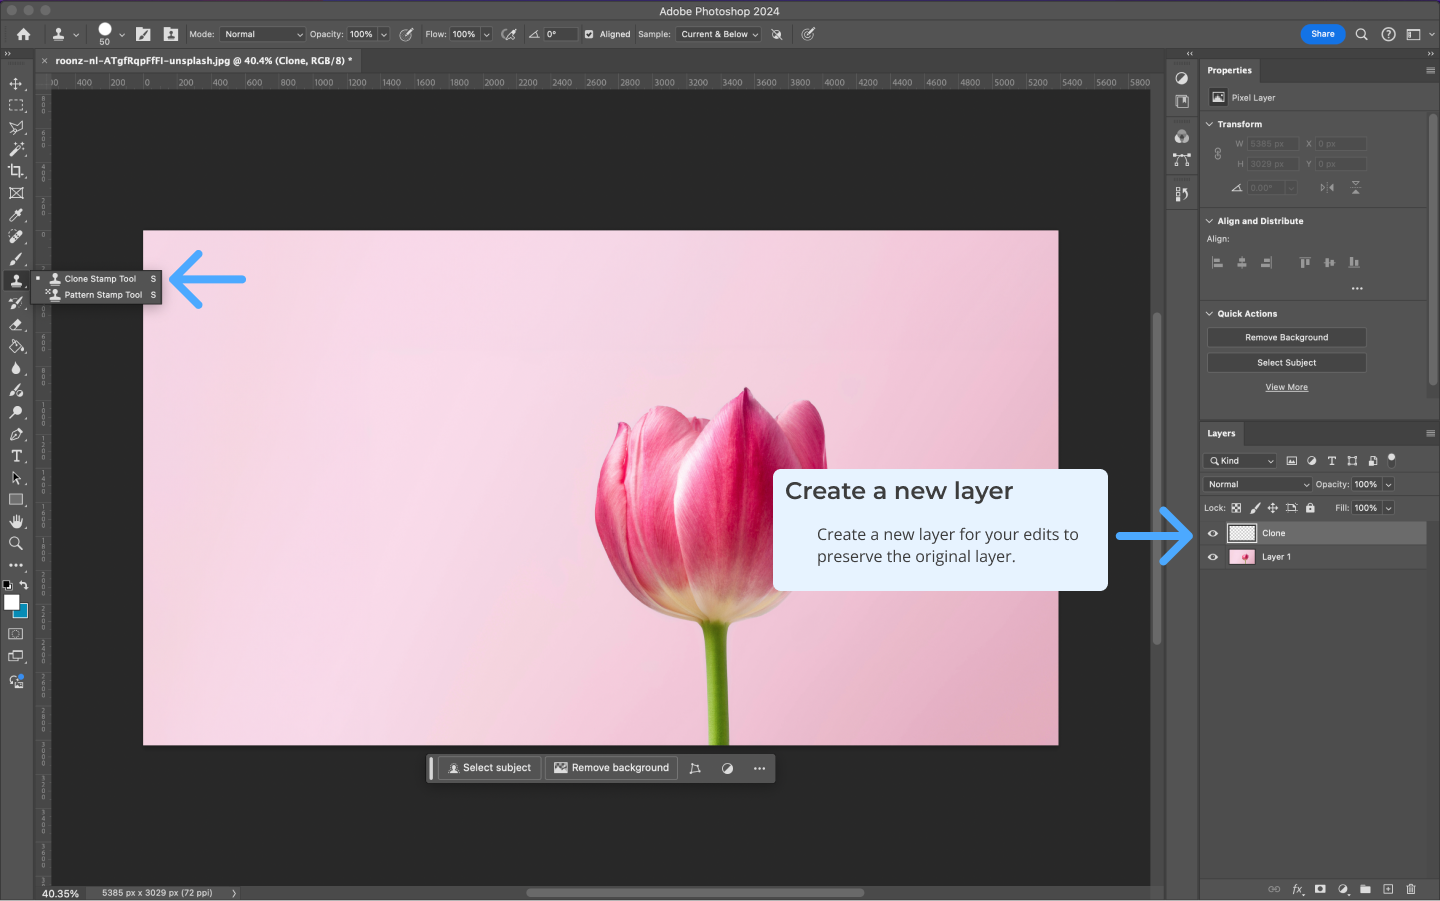Viewport: 1440px width, 901px height.
Task: Open the View More link
Action: (1286, 388)
